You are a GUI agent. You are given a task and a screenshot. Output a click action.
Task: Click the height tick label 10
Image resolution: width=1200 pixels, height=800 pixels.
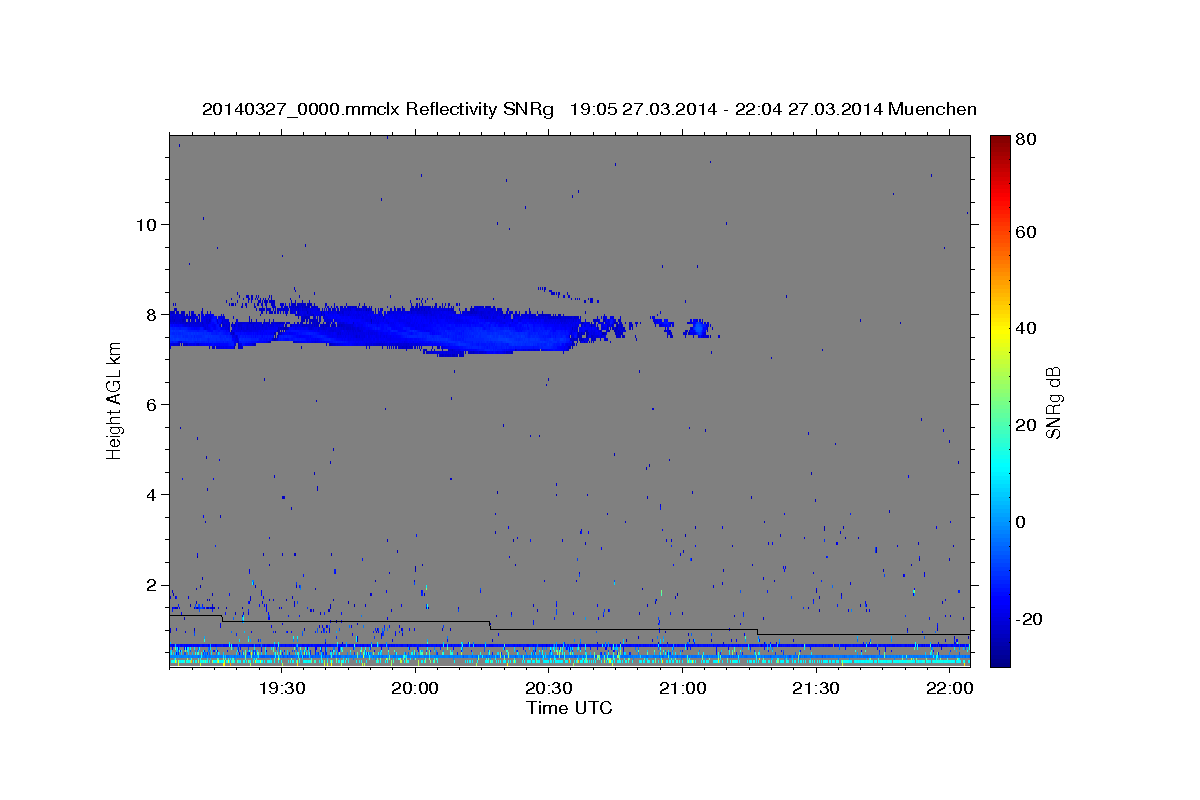147,224
